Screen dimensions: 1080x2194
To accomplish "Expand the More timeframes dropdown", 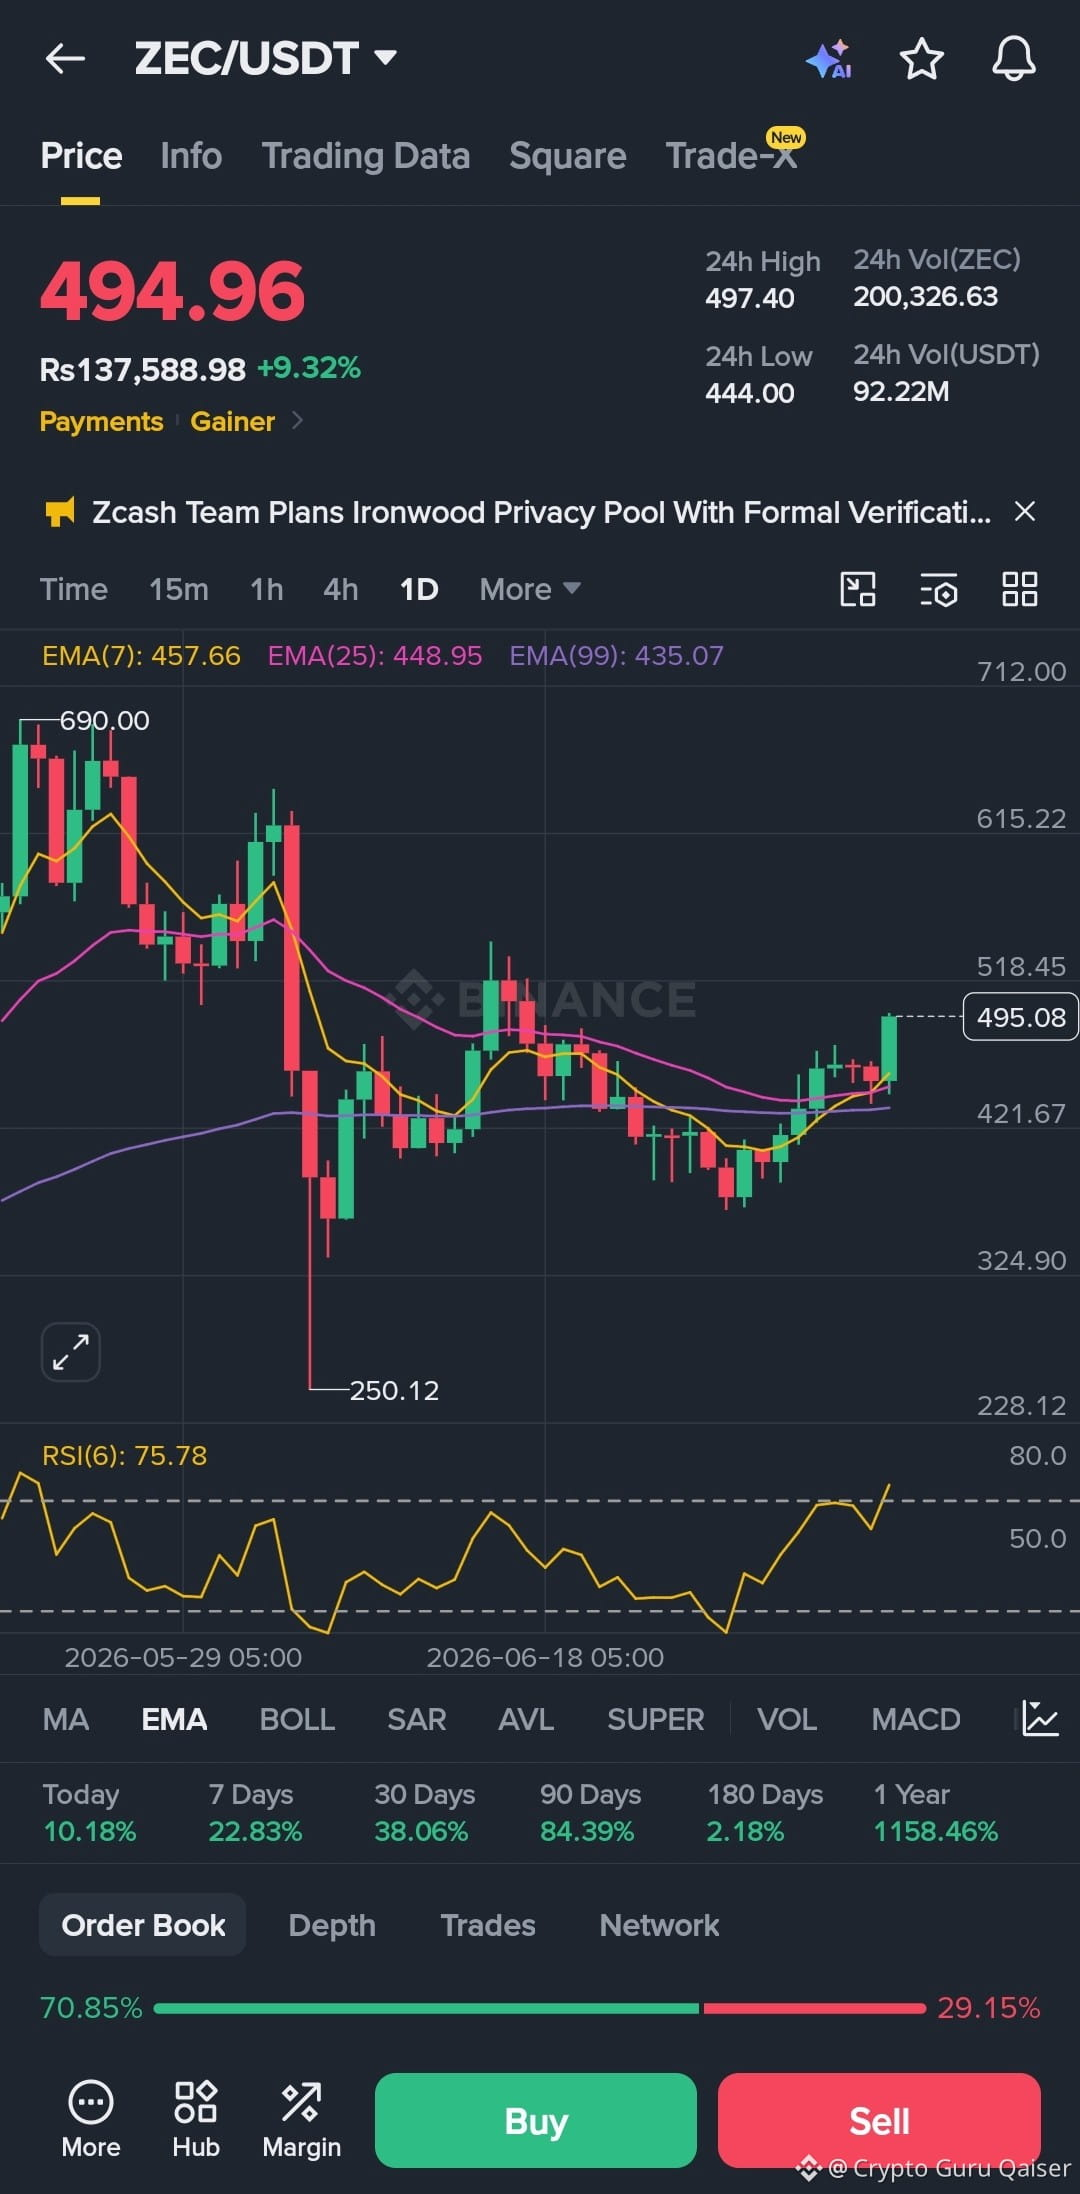I will tap(530, 589).
